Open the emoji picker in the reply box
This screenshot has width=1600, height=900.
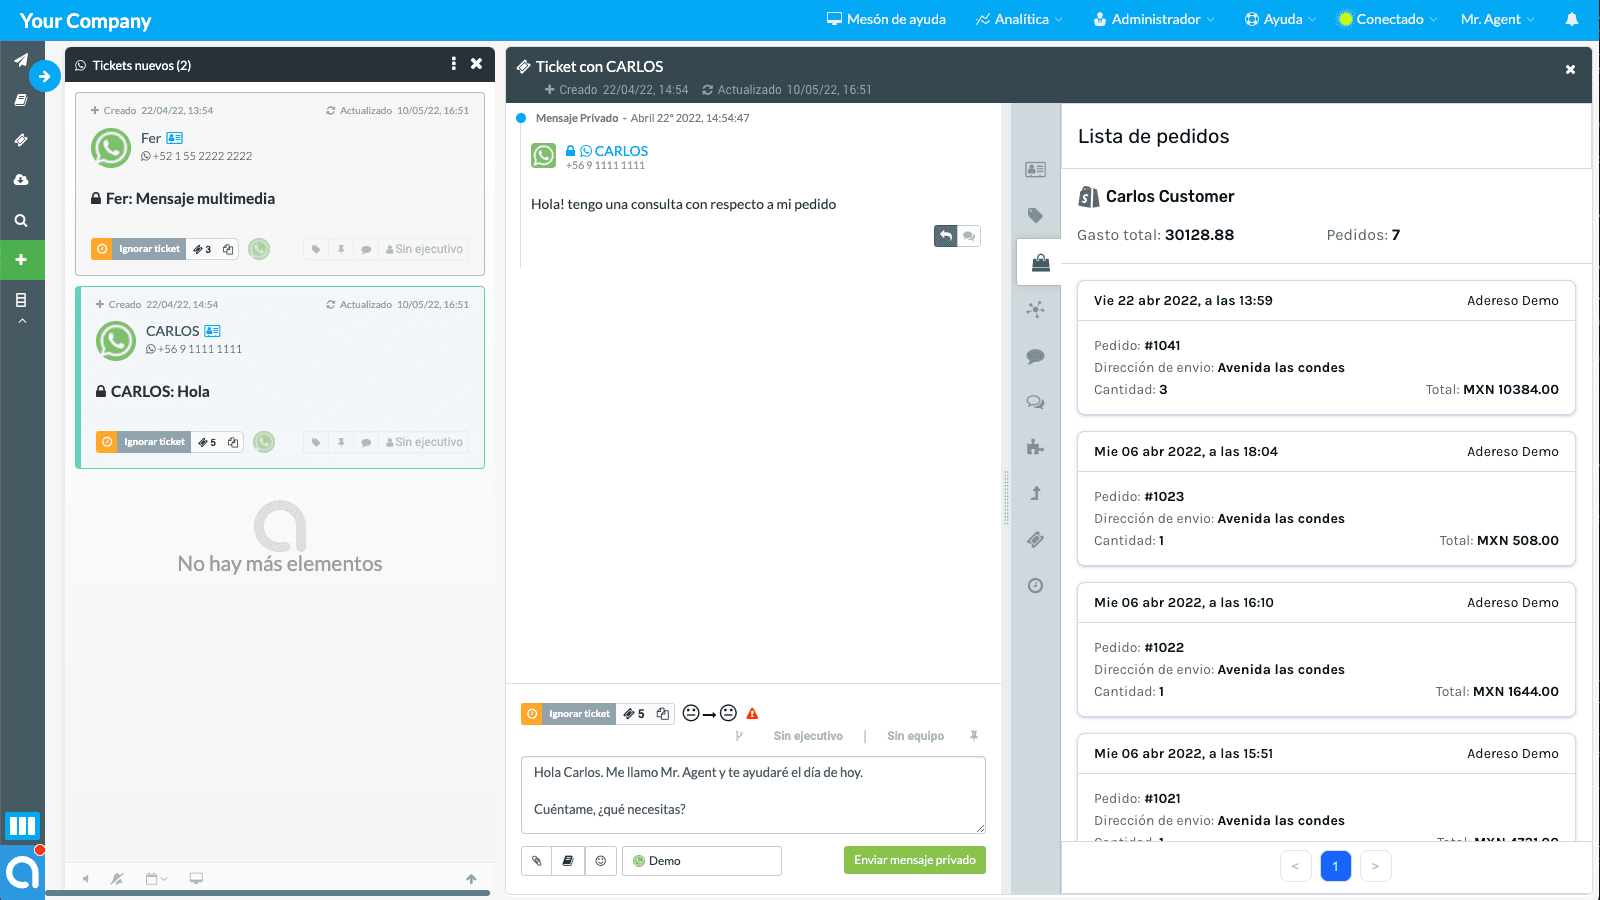point(600,861)
